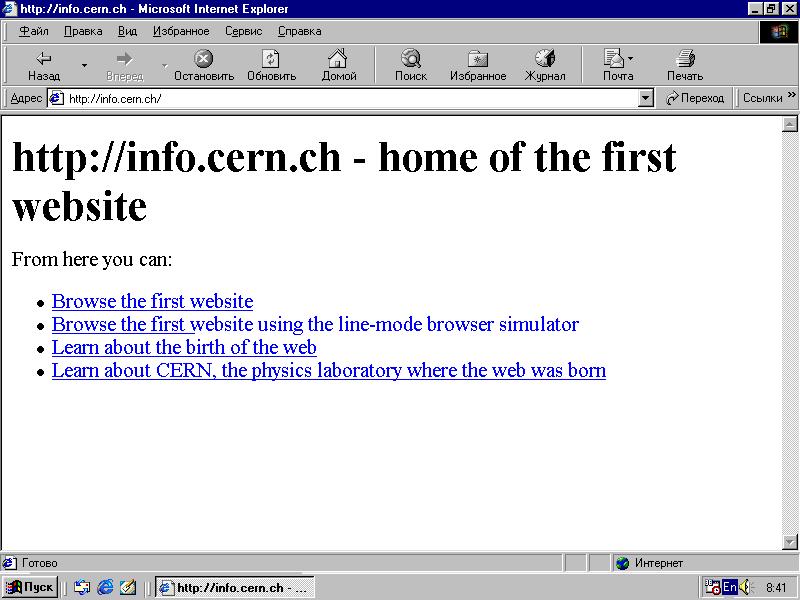
Task: Open Favorites via the Избранное icon
Action: (x=478, y=62)
